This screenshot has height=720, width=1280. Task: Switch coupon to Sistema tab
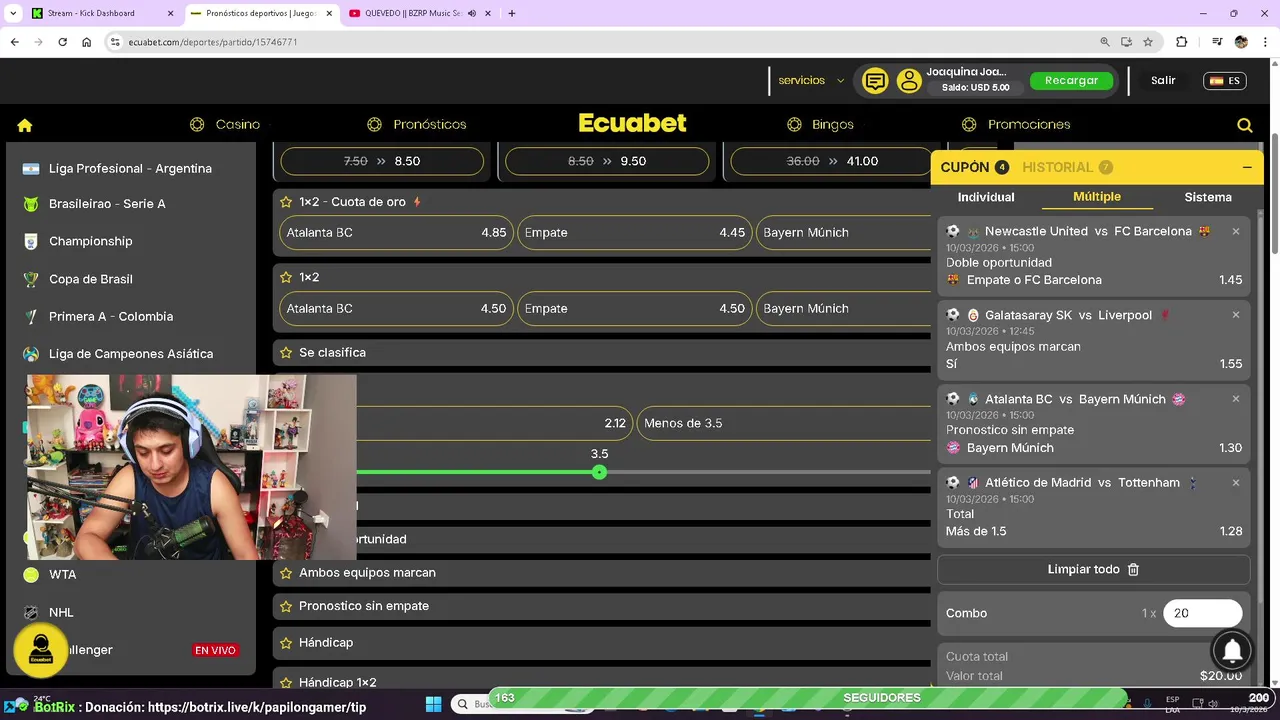click(1208, 198)
